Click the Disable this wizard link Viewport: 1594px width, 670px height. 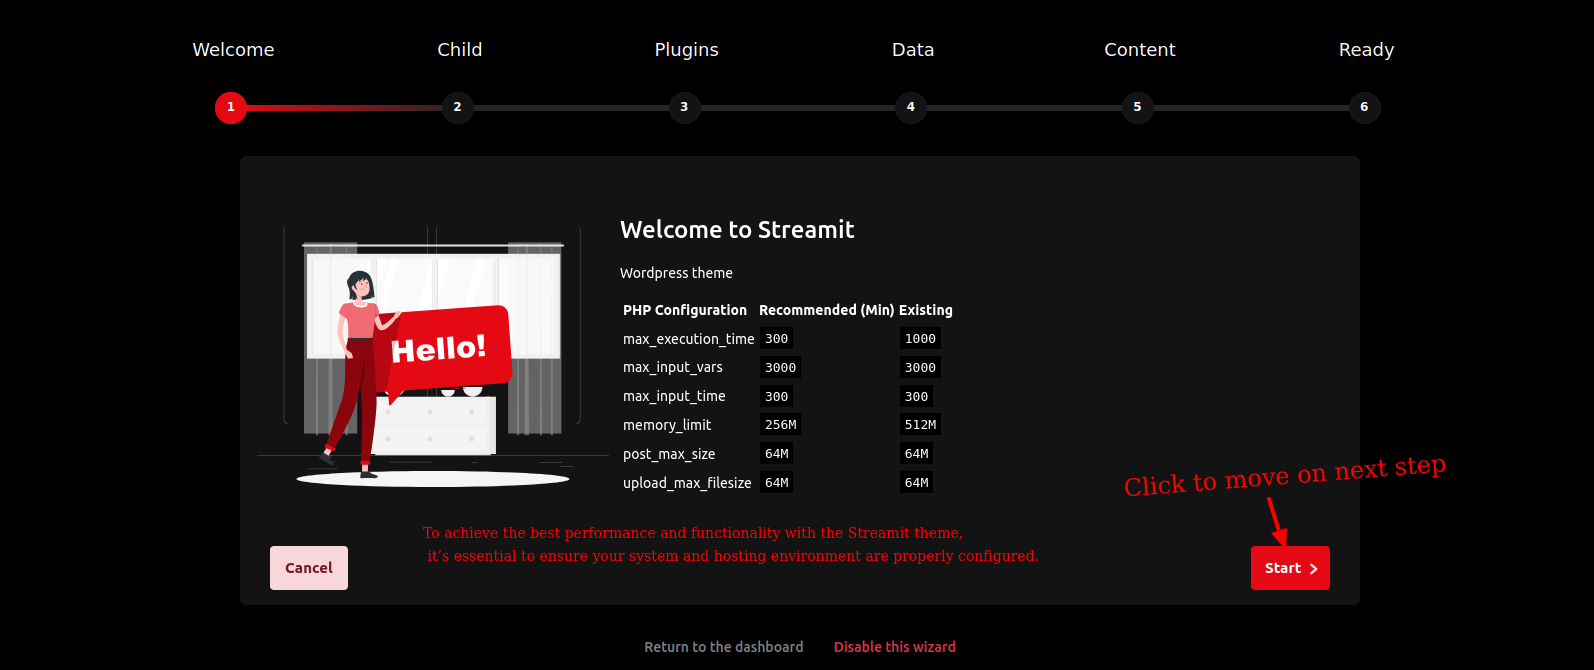point(895,647)
